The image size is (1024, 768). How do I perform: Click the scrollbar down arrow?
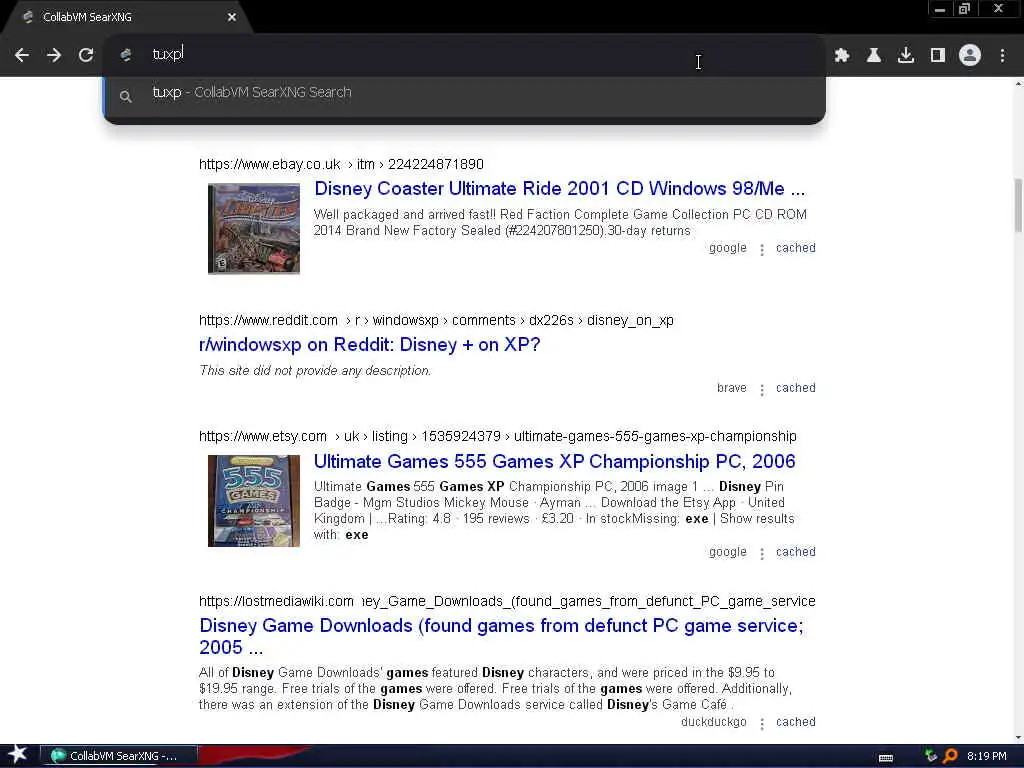click(1018, 738)
